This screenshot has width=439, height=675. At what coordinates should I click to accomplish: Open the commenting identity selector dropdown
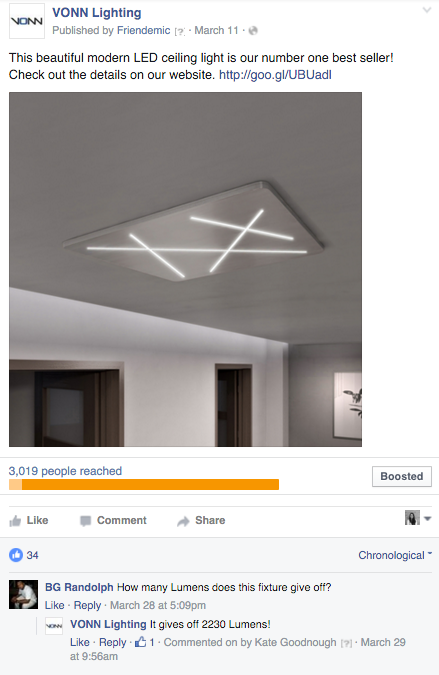click(x=417, y=518)
